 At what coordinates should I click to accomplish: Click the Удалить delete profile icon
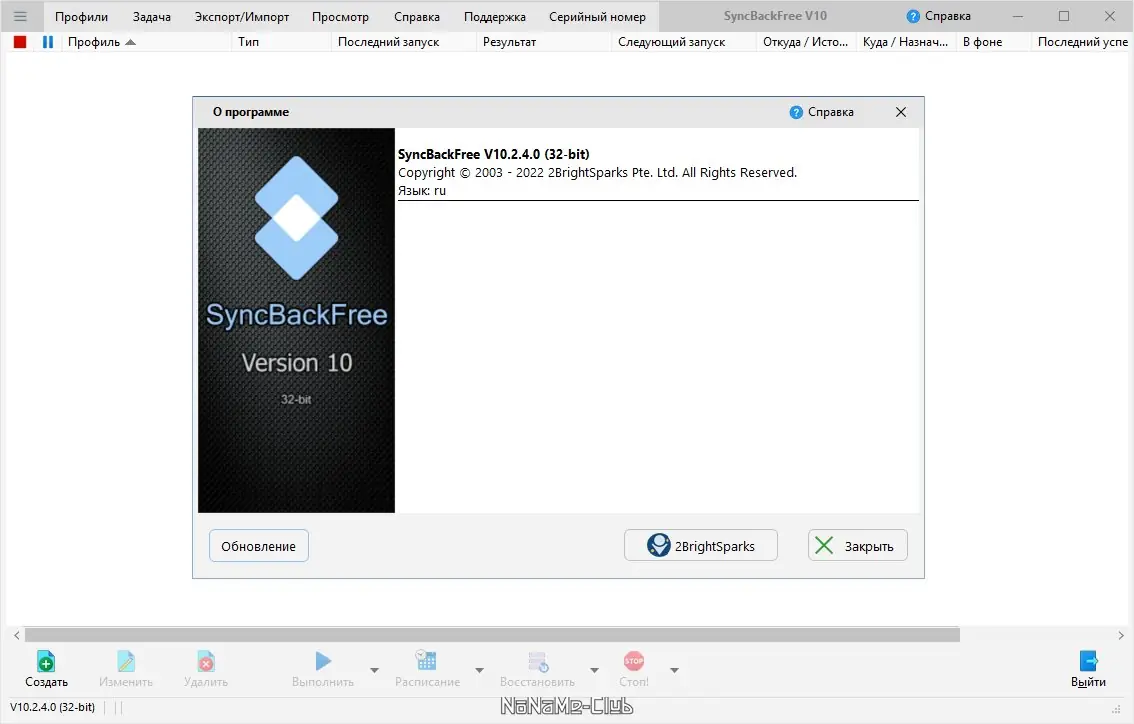205,661
